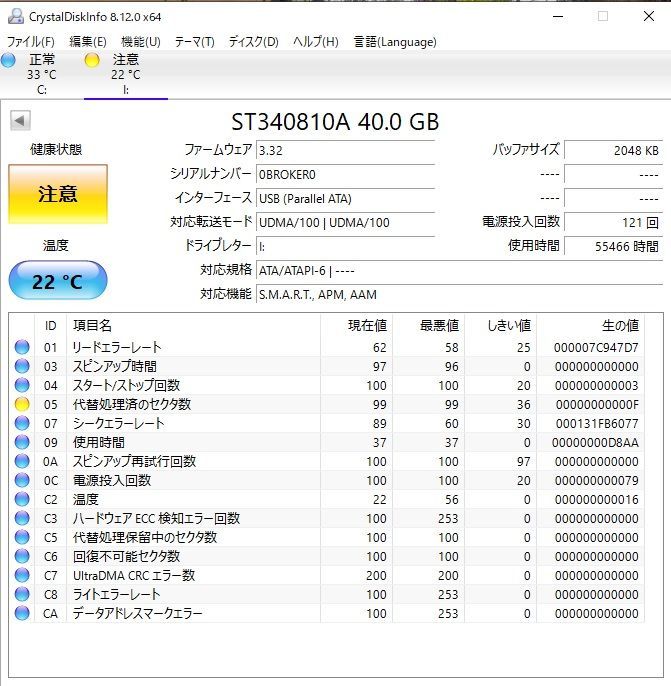Open the ヘルプ(H) menu
This screenshot has height=686, width=671.
click(316, 42)
